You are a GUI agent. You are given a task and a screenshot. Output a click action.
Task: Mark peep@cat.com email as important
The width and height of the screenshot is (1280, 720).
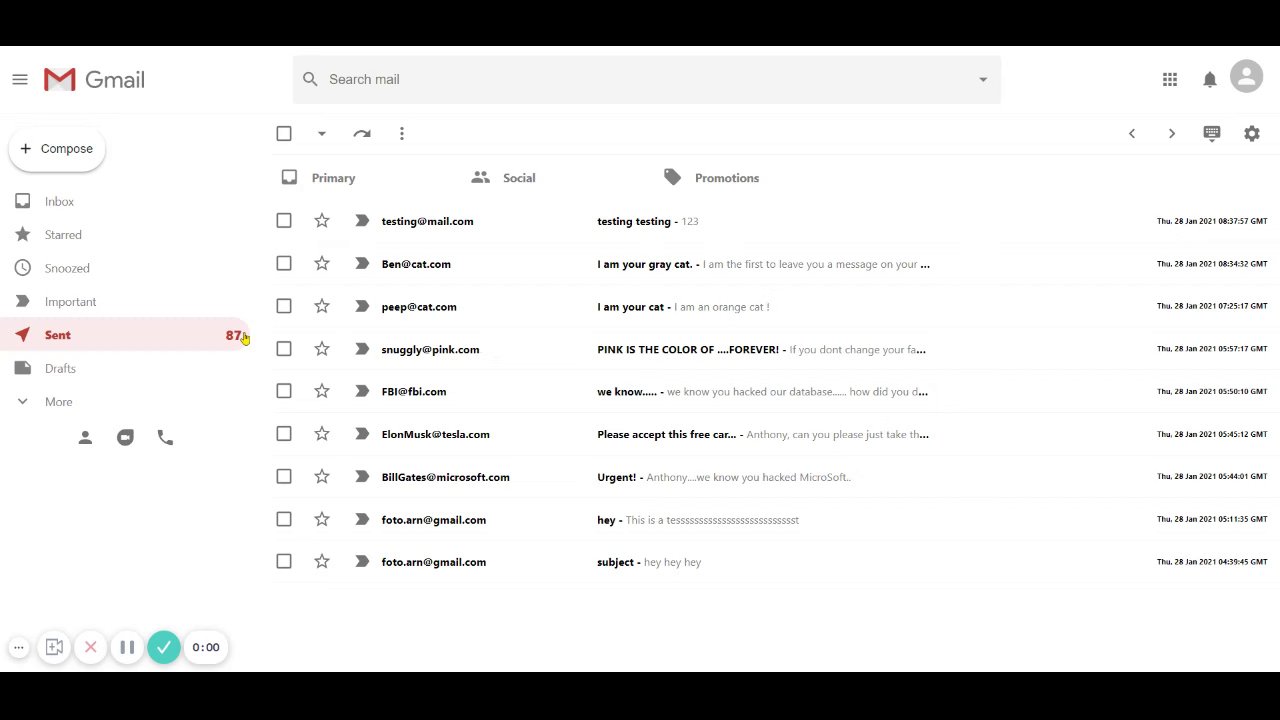pos(362,307)
